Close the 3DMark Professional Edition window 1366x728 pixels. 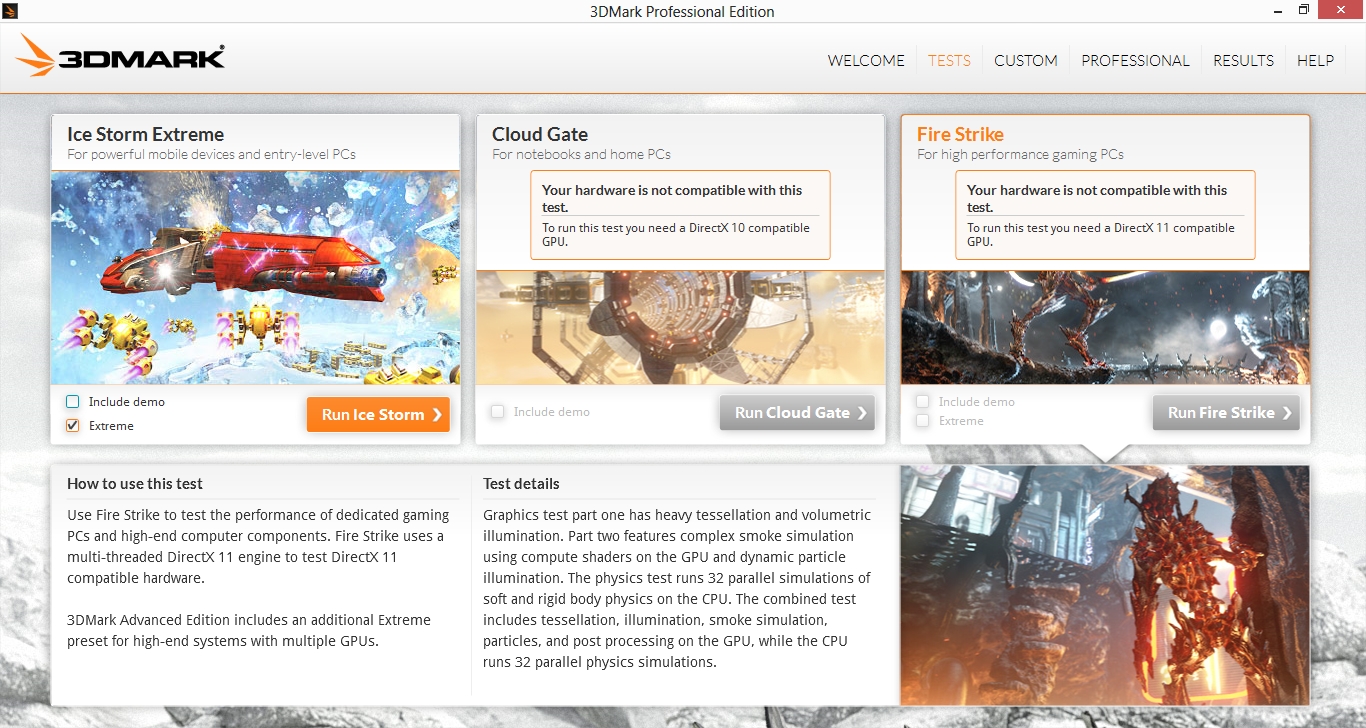(x=1341, y=11)
